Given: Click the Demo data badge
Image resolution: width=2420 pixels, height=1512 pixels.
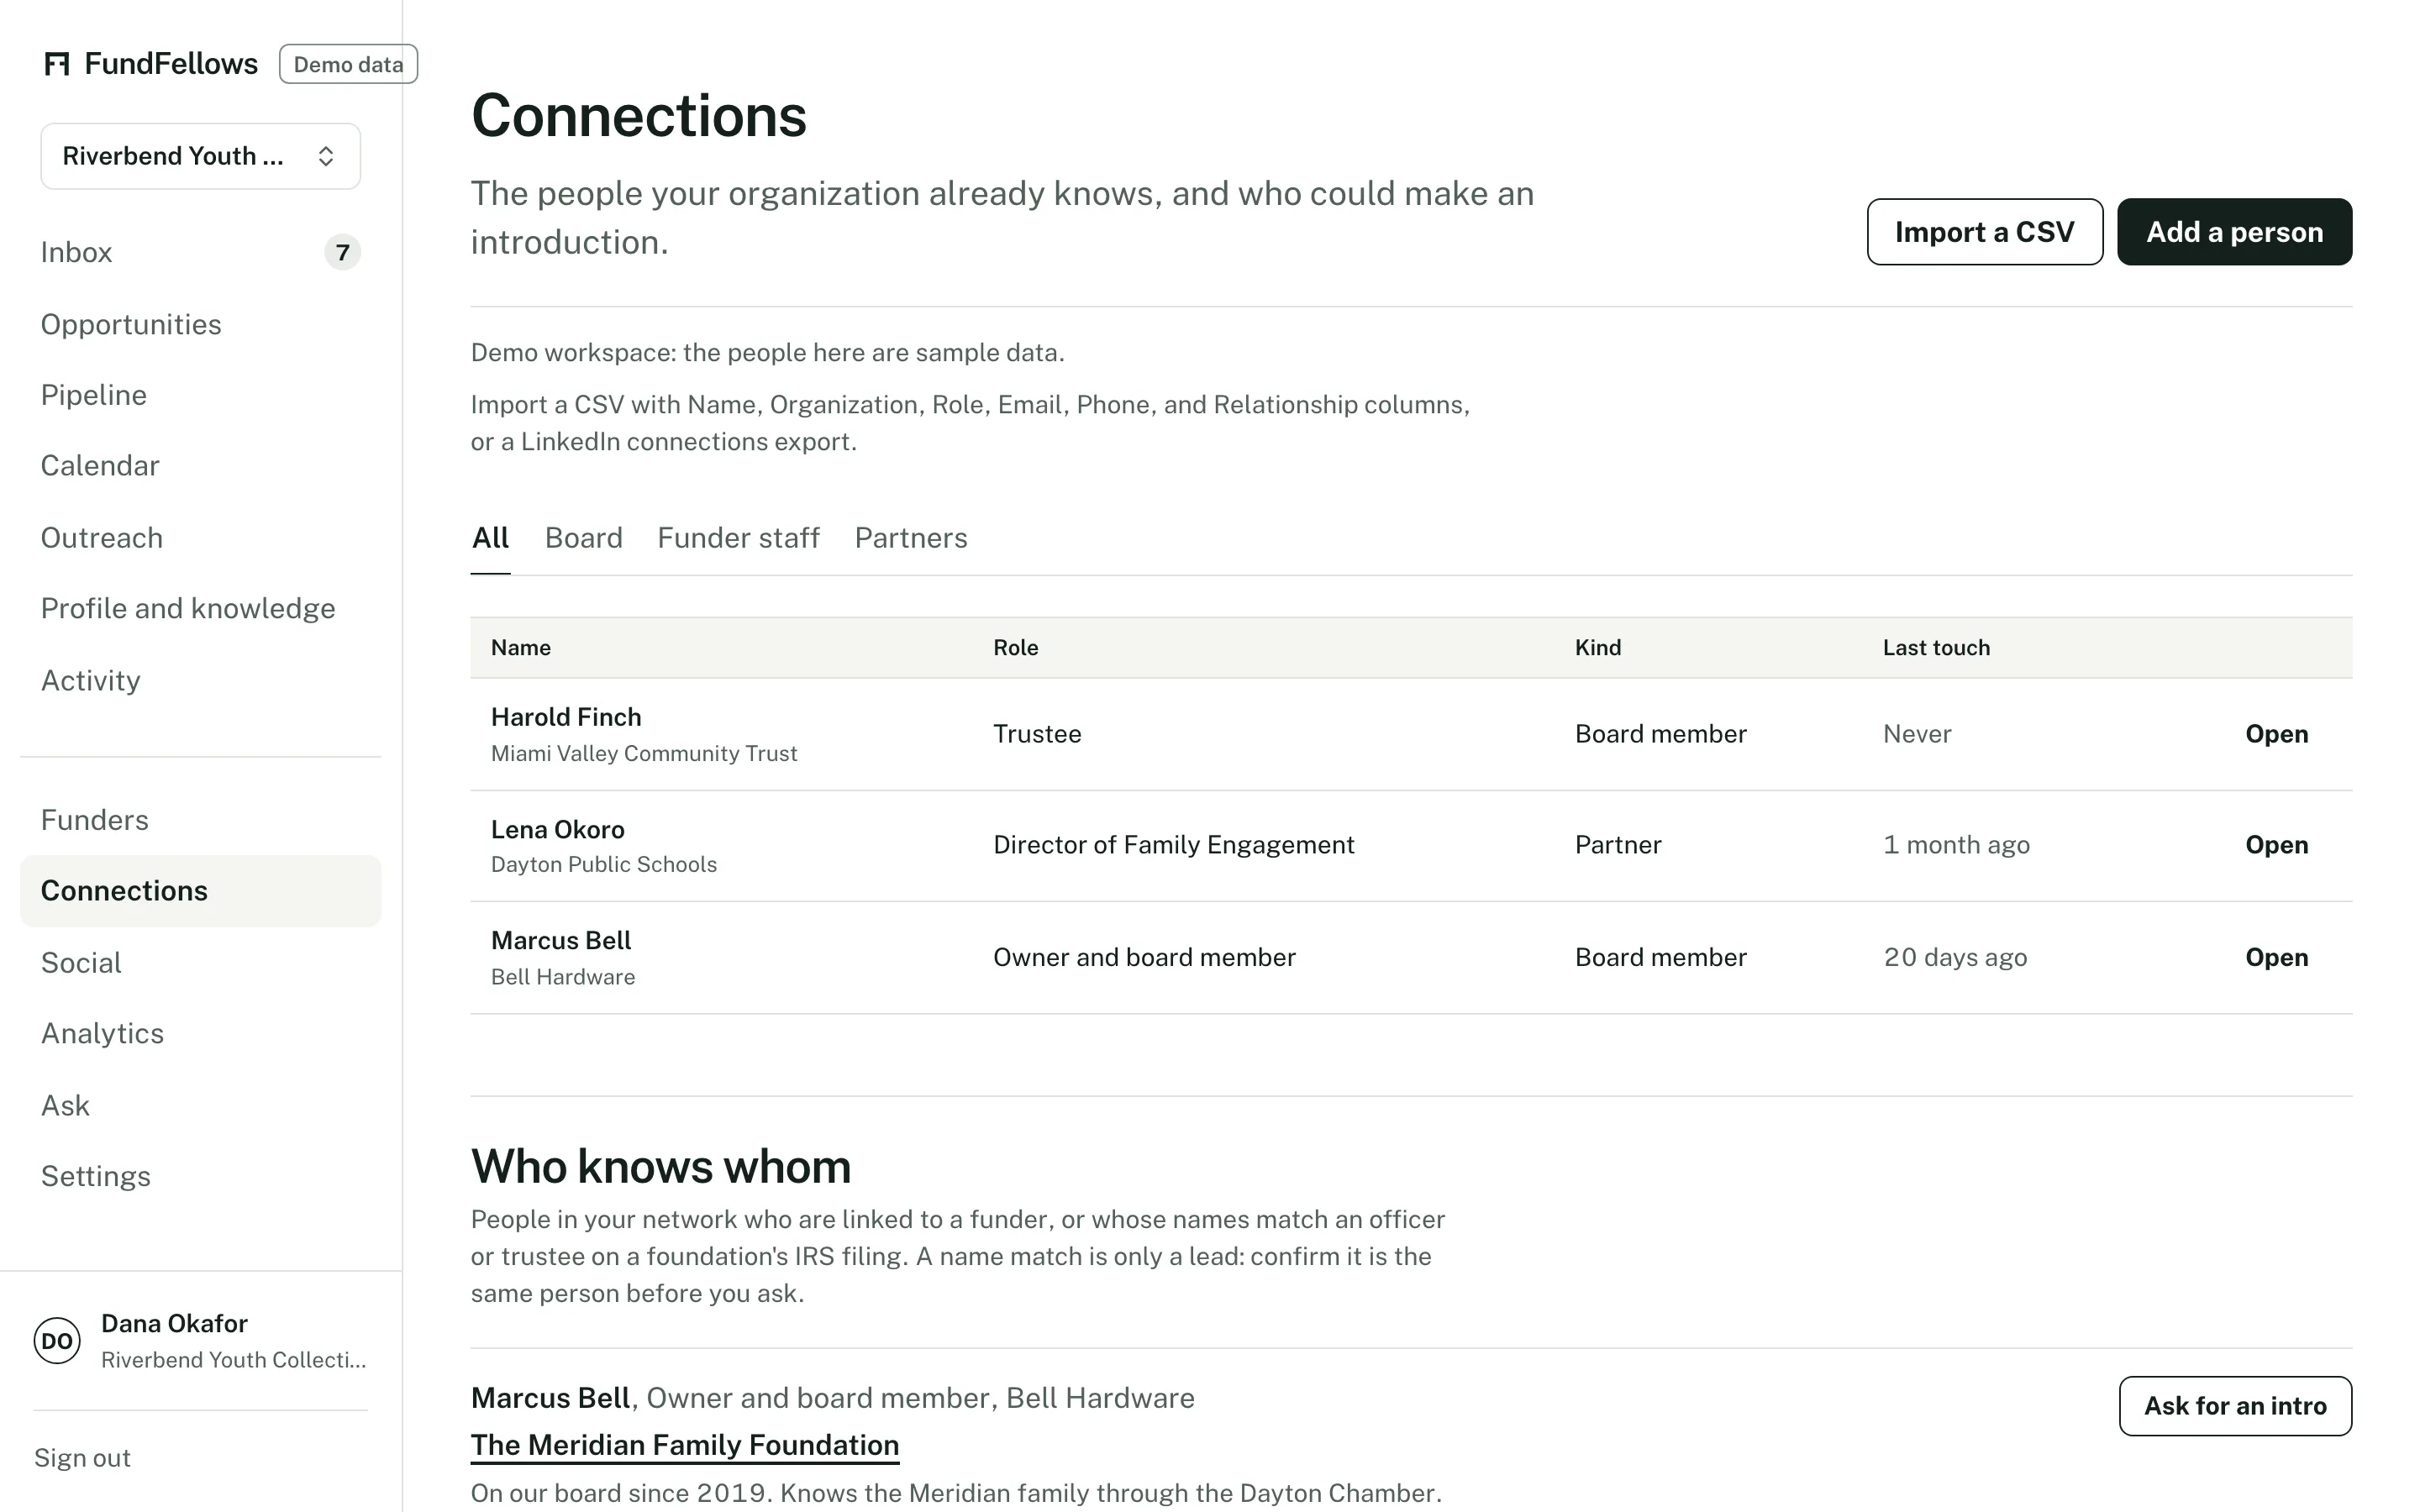Looking at the screenshot, I should (348, 64).
